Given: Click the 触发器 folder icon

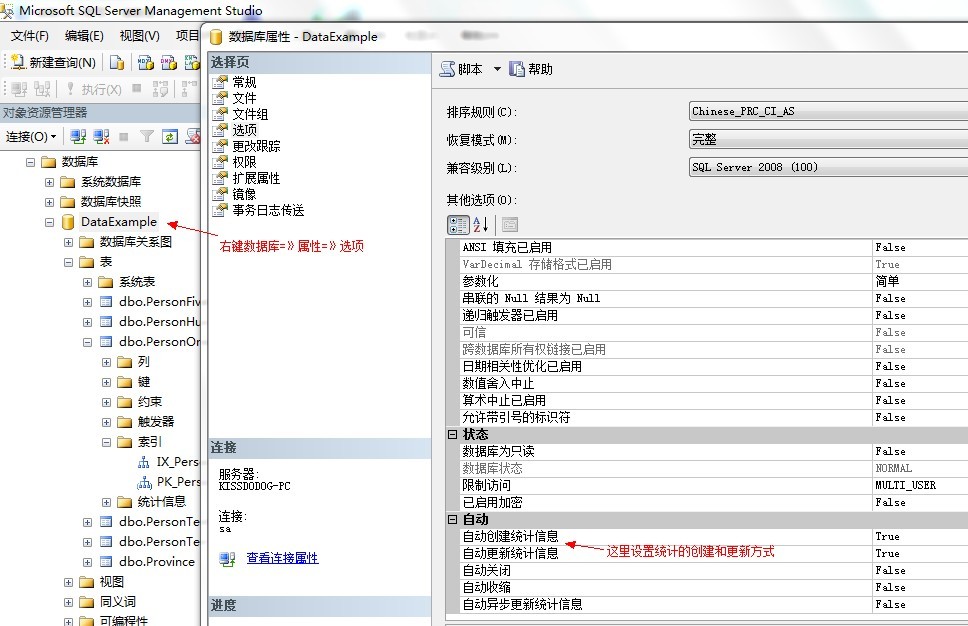Looking at the screenshot, I should click(x=125, y=422).
